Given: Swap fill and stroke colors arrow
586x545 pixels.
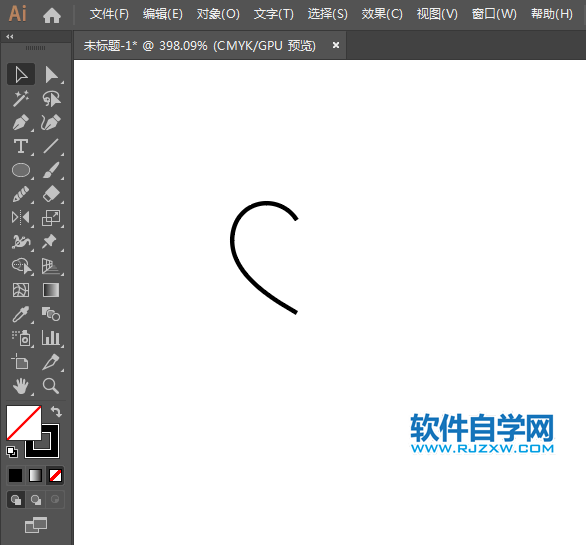Looking at the screenshot, I should pyautogui.click(x=56, y=412).
